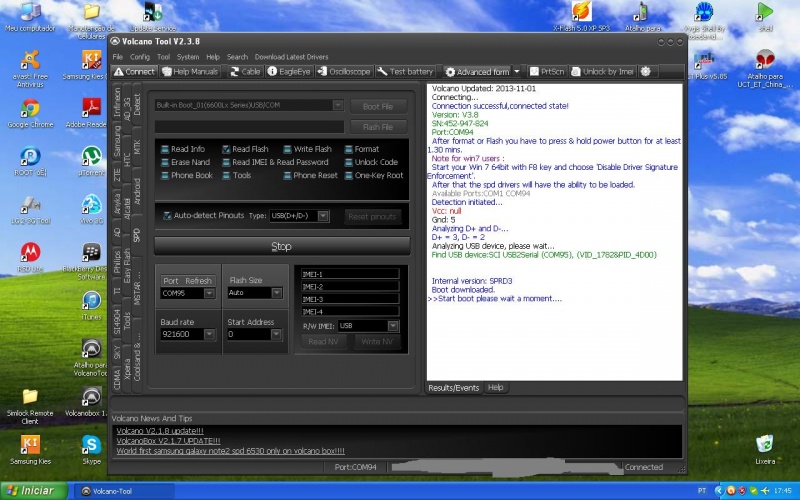Open the Start Address dropdown
The width and height of the screenshot is (800, 500).
coord(276,334)
